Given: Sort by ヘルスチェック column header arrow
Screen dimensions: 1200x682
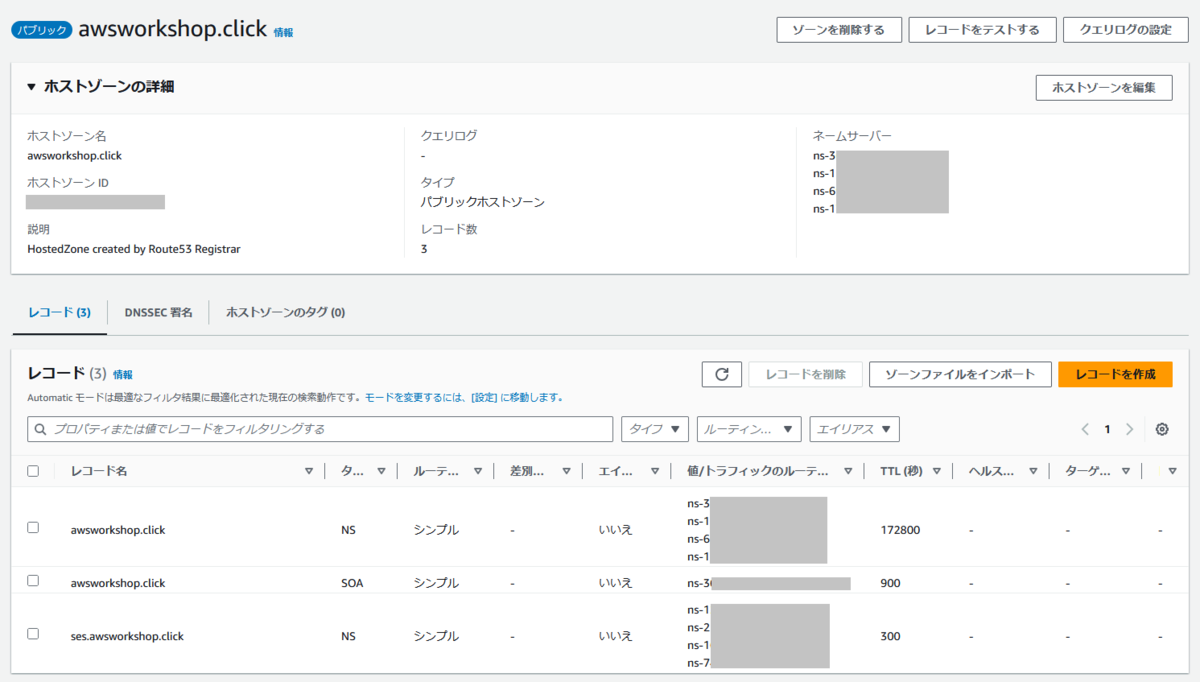Looking at the screenshot, I should 1032,471.
